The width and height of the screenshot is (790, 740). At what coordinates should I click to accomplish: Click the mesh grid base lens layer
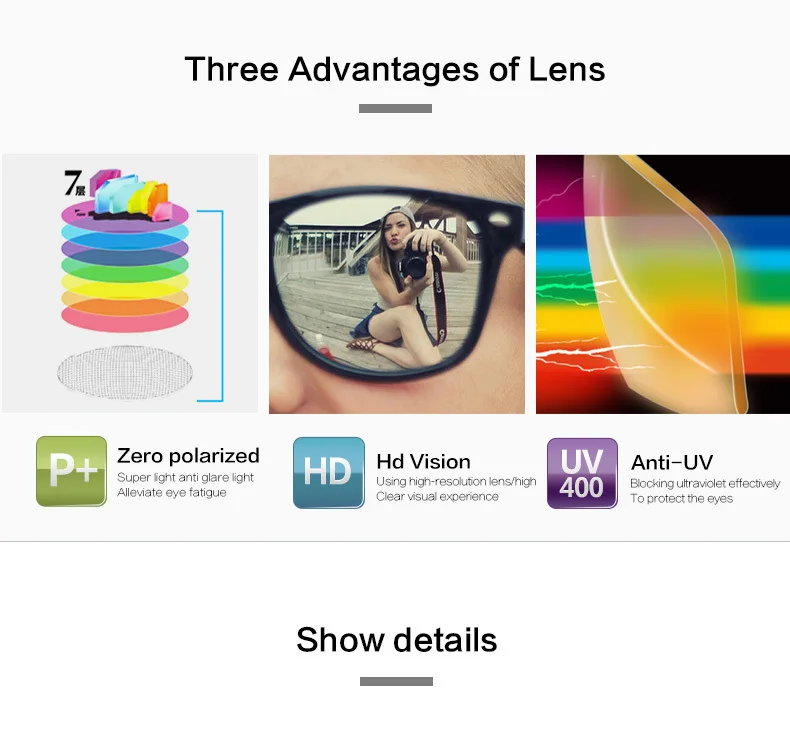click(125, 372)
